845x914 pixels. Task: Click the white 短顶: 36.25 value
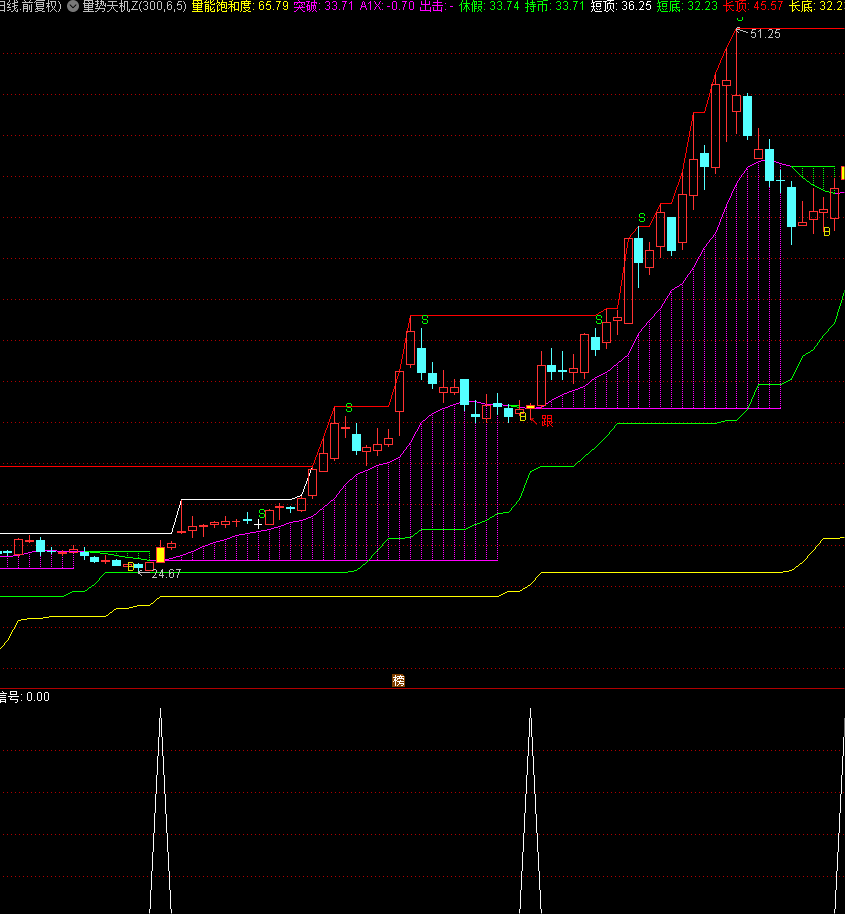coord(621,6)
